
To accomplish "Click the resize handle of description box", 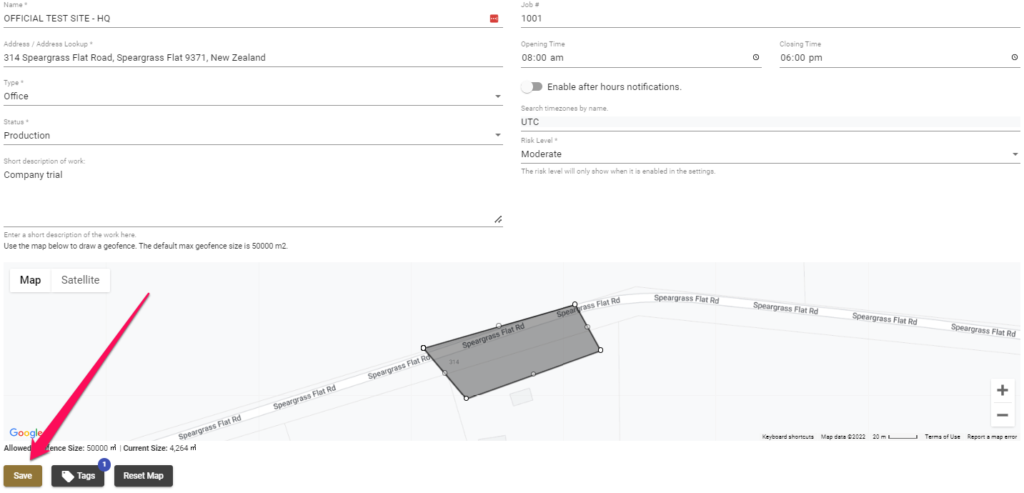I will pos(498,220).
